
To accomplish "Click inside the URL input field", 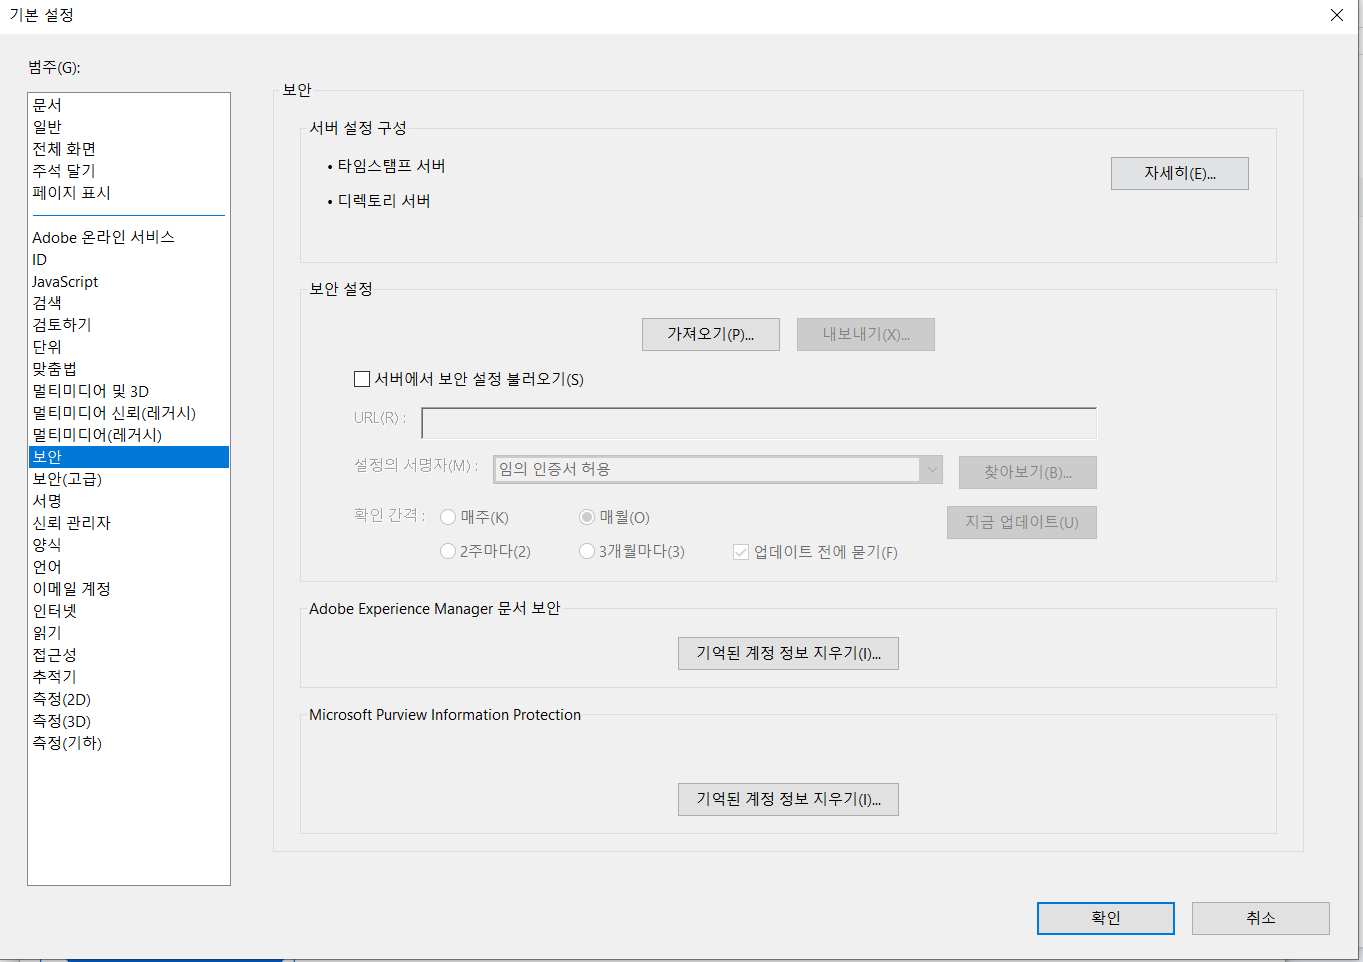I will tap(758, 422).
